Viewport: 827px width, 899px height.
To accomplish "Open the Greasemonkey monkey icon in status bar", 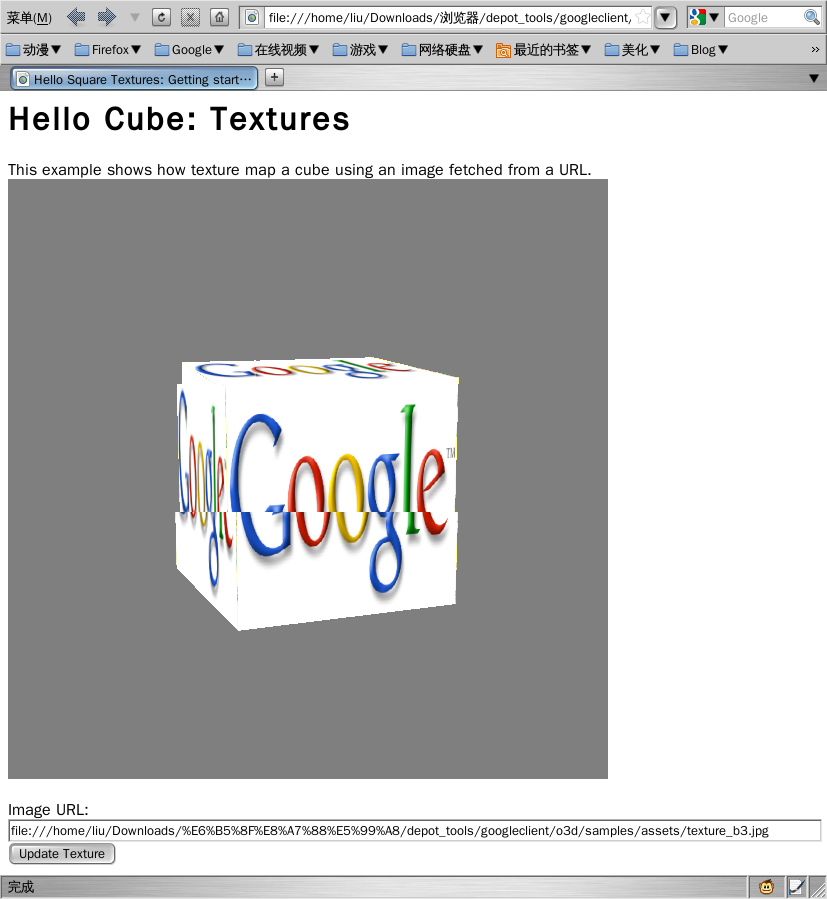I will pos(766,887).
